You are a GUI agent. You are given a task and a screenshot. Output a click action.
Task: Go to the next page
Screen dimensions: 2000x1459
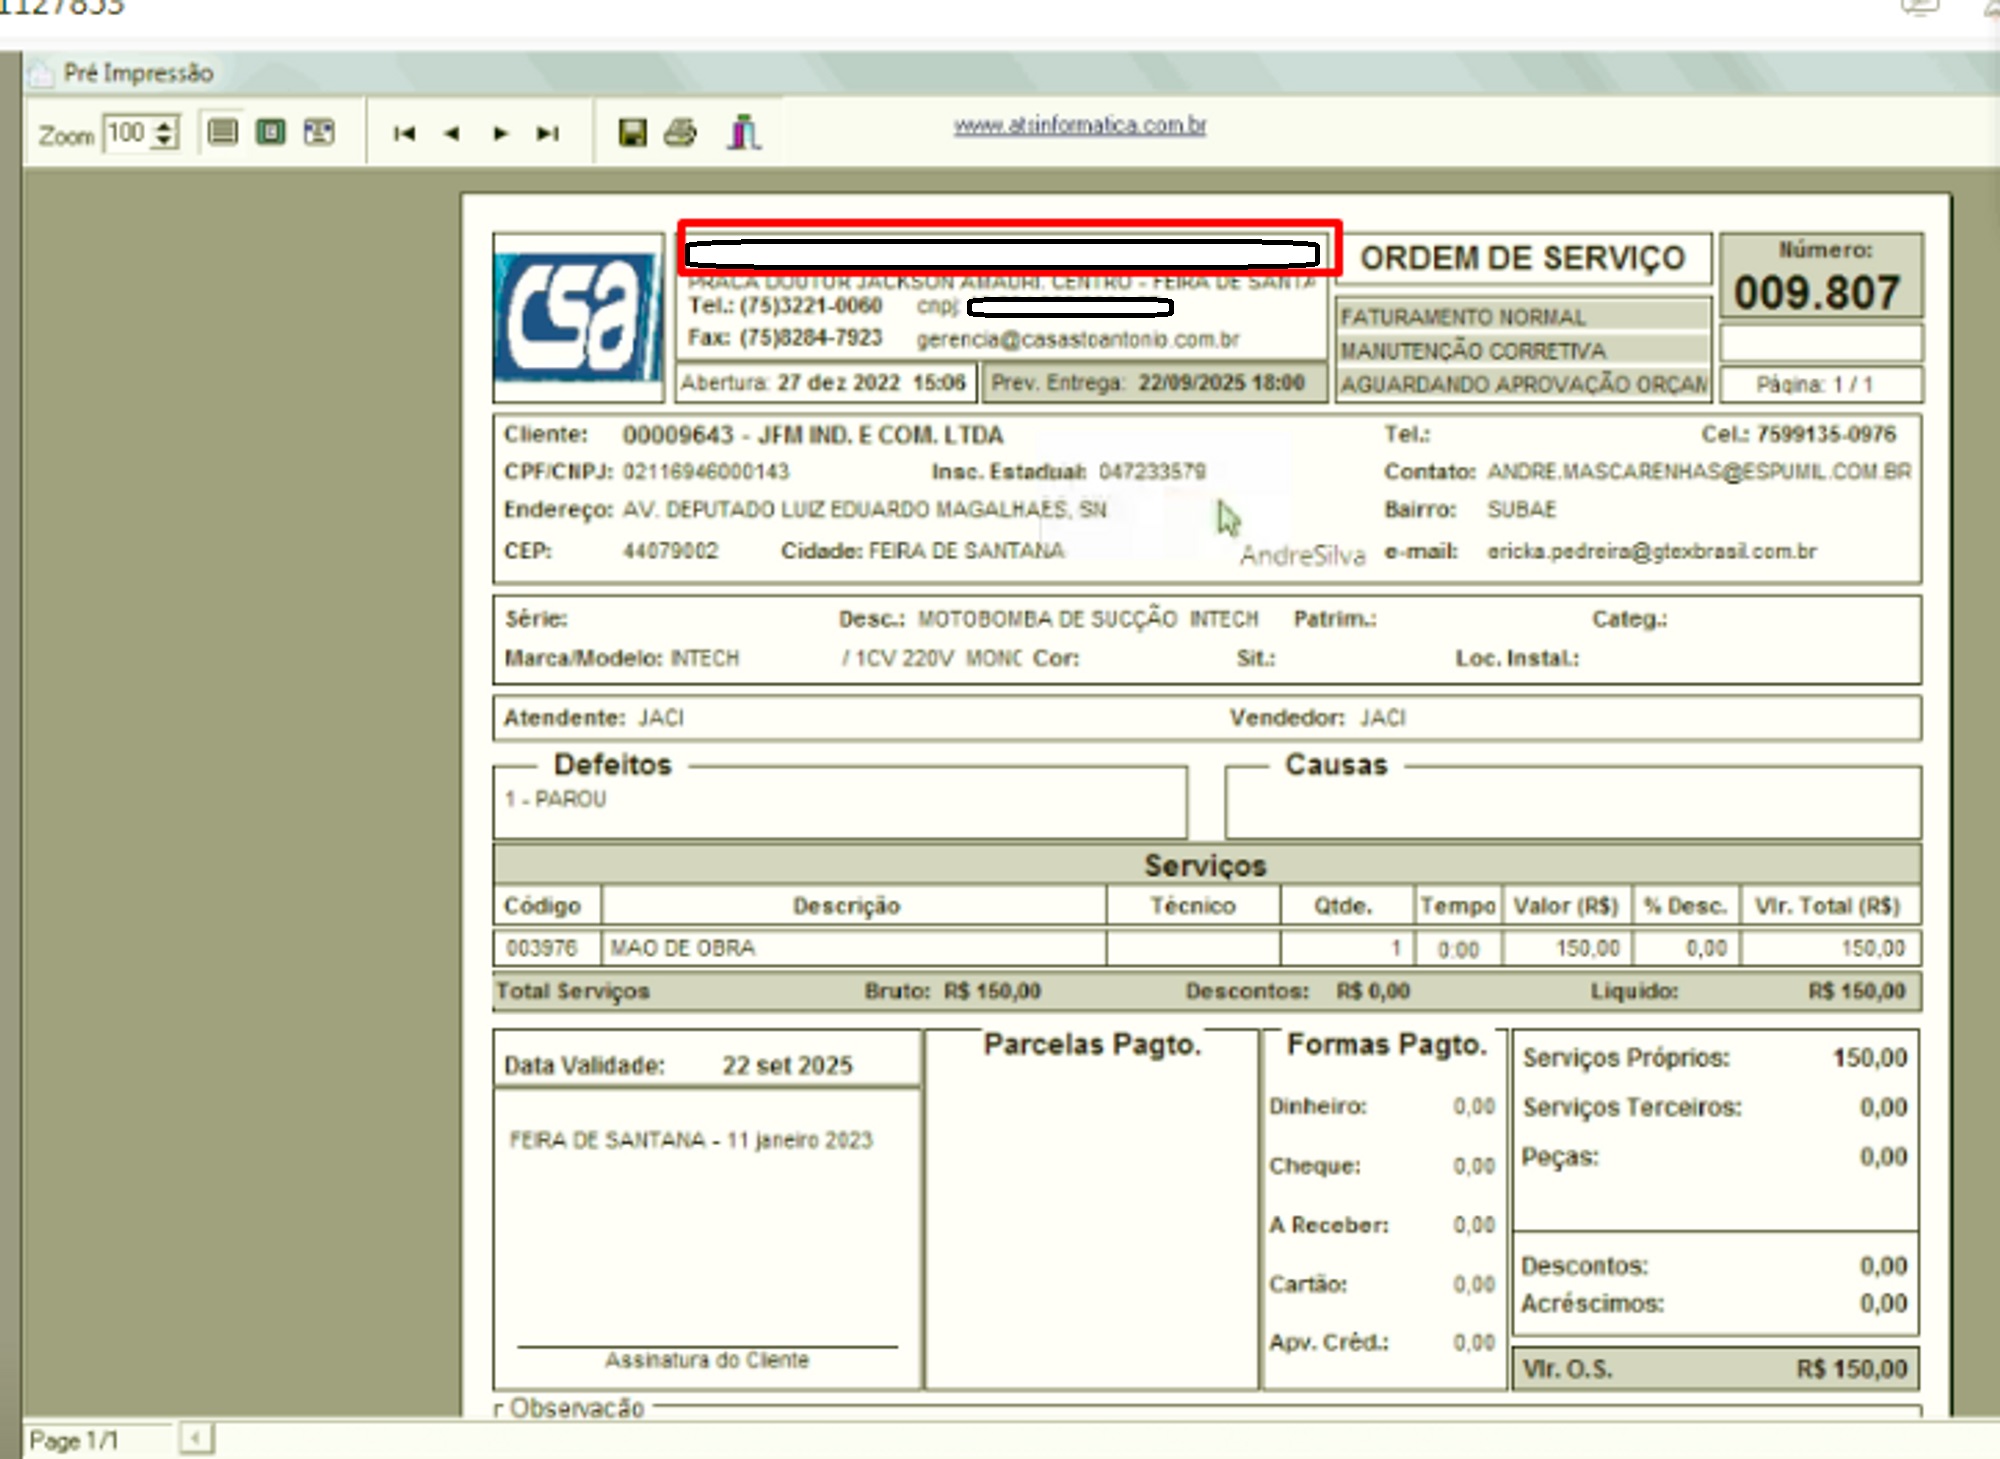(500, 133)
